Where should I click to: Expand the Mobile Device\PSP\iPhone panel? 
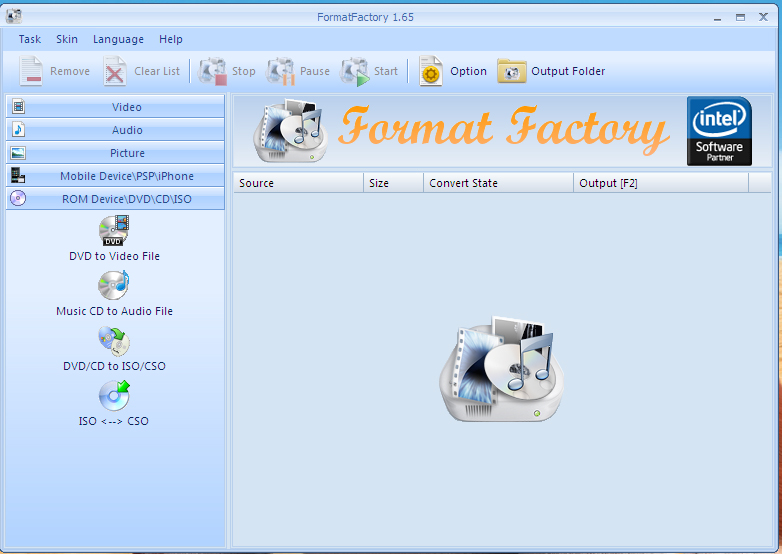[x=115, y=176]
